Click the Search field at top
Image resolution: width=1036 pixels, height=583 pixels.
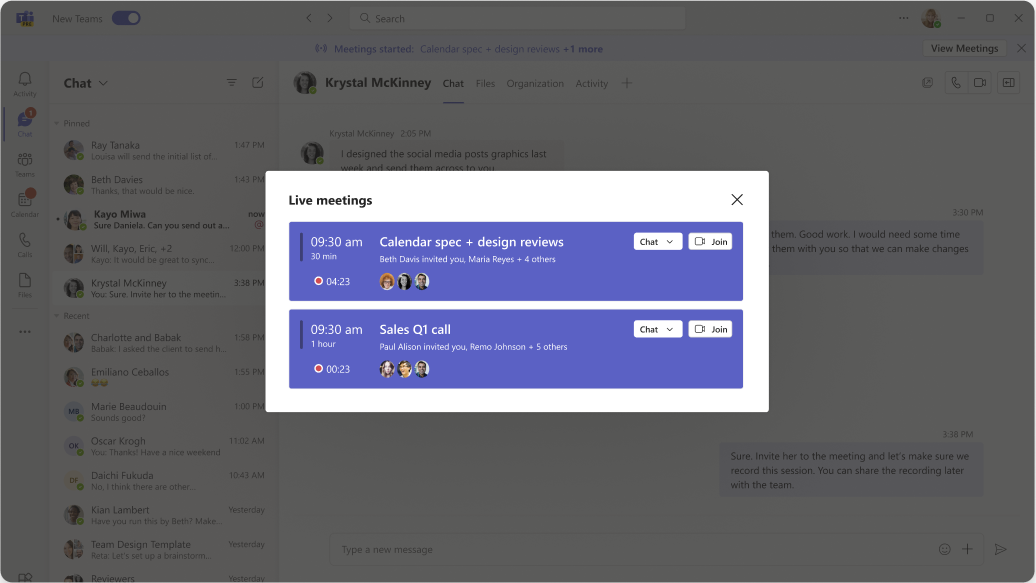pos(518,18)
